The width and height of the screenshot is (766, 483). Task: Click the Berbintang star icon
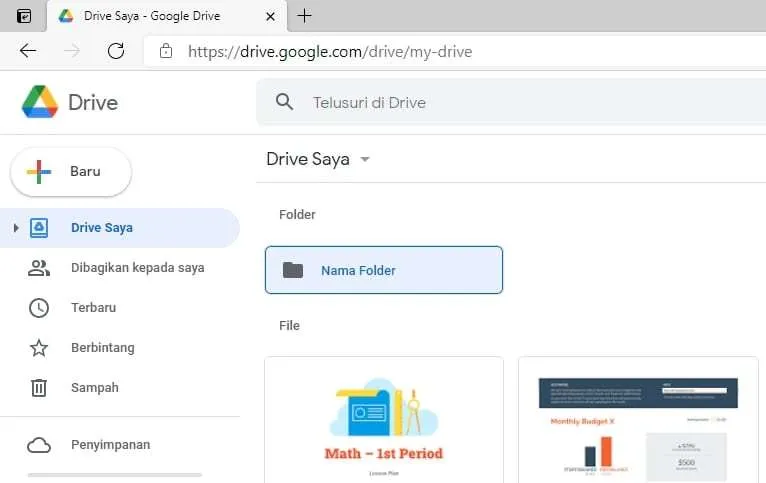[x=39, y=348]
